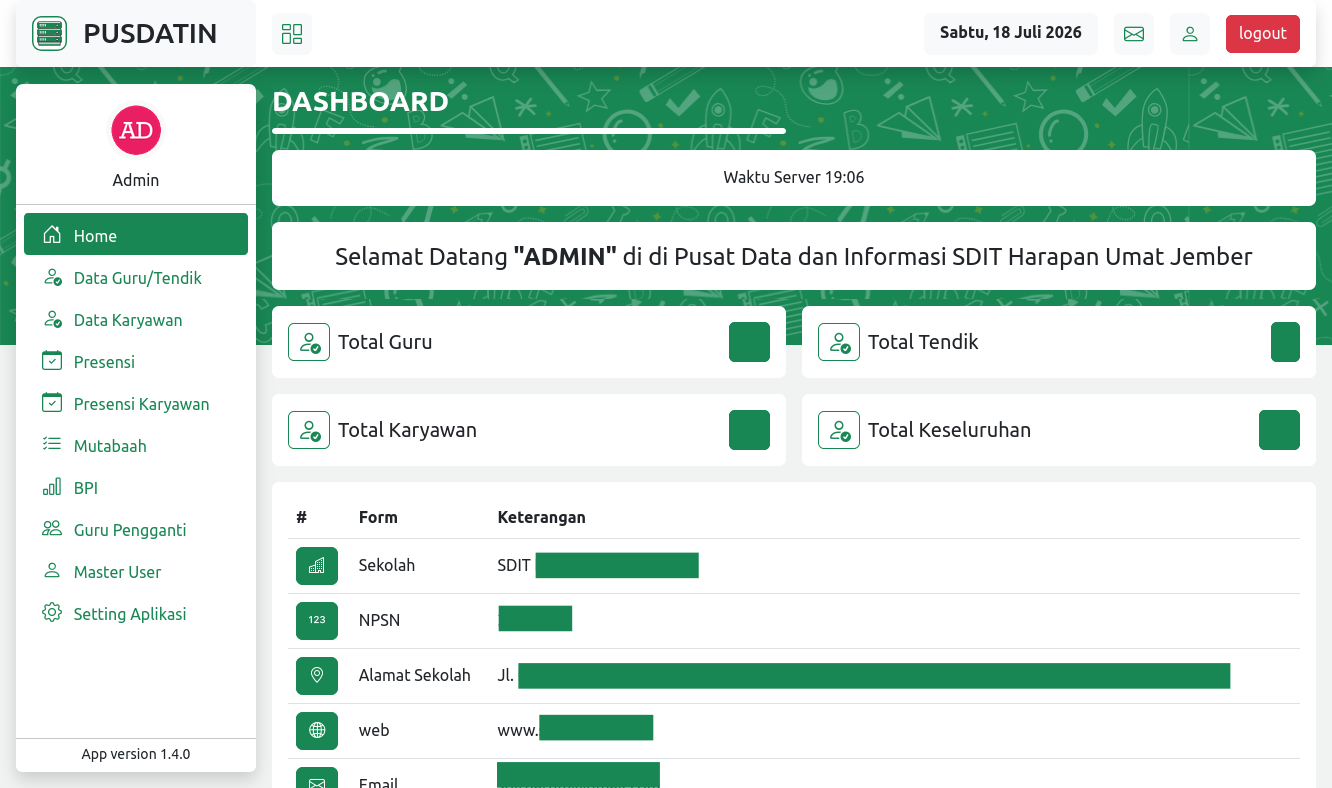This screenshot has width=1332, height=788.
Task: Open the Mutabaah menu item
Action: [x=136, y=446]
